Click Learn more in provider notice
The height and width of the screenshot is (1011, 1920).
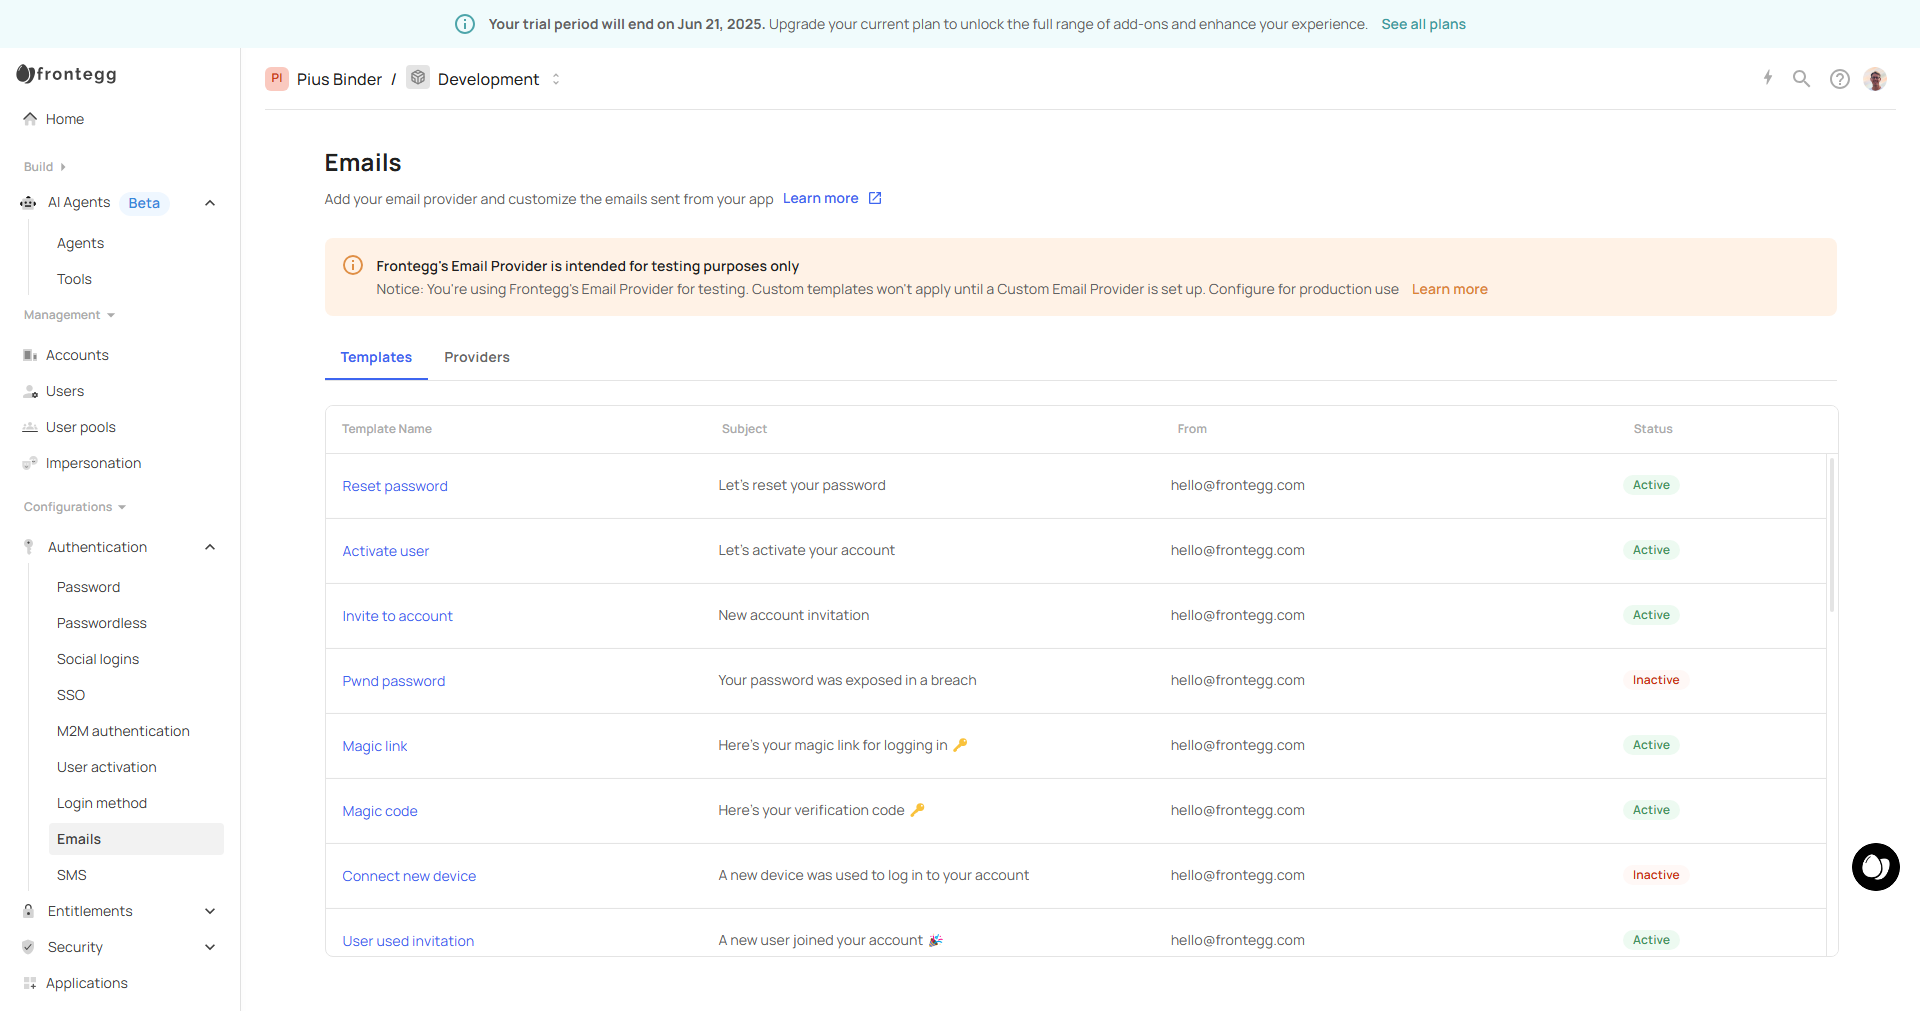click(x=1449, y=289)
